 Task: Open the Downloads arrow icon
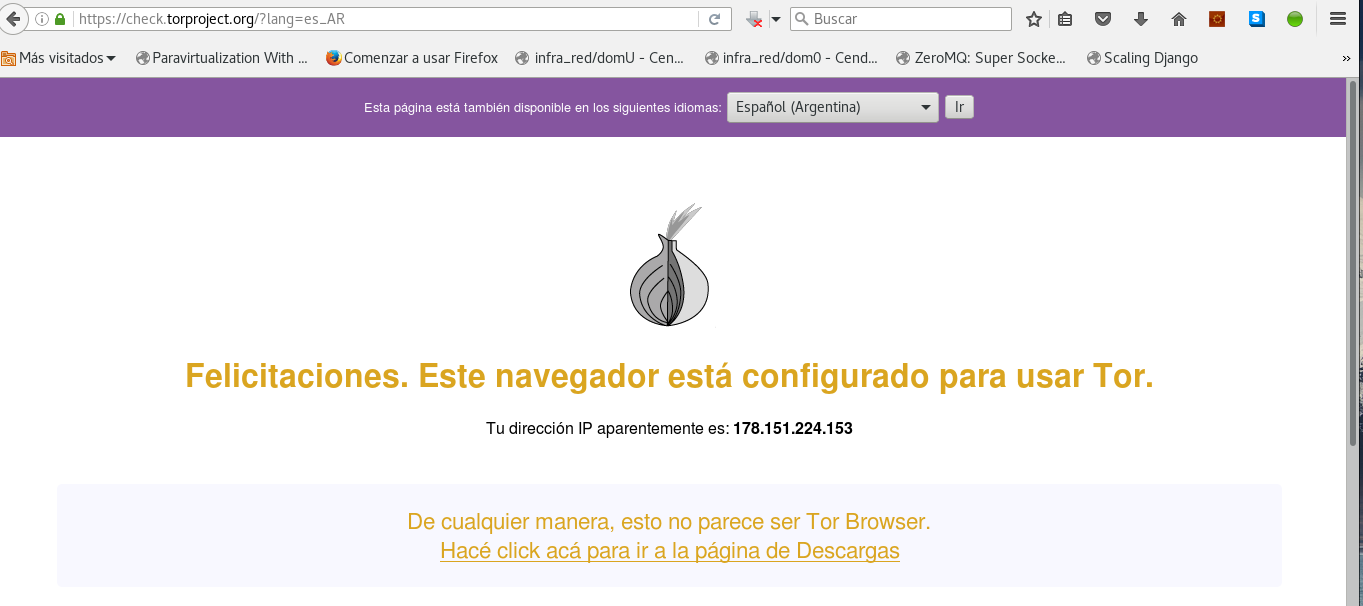[1141, 19]
